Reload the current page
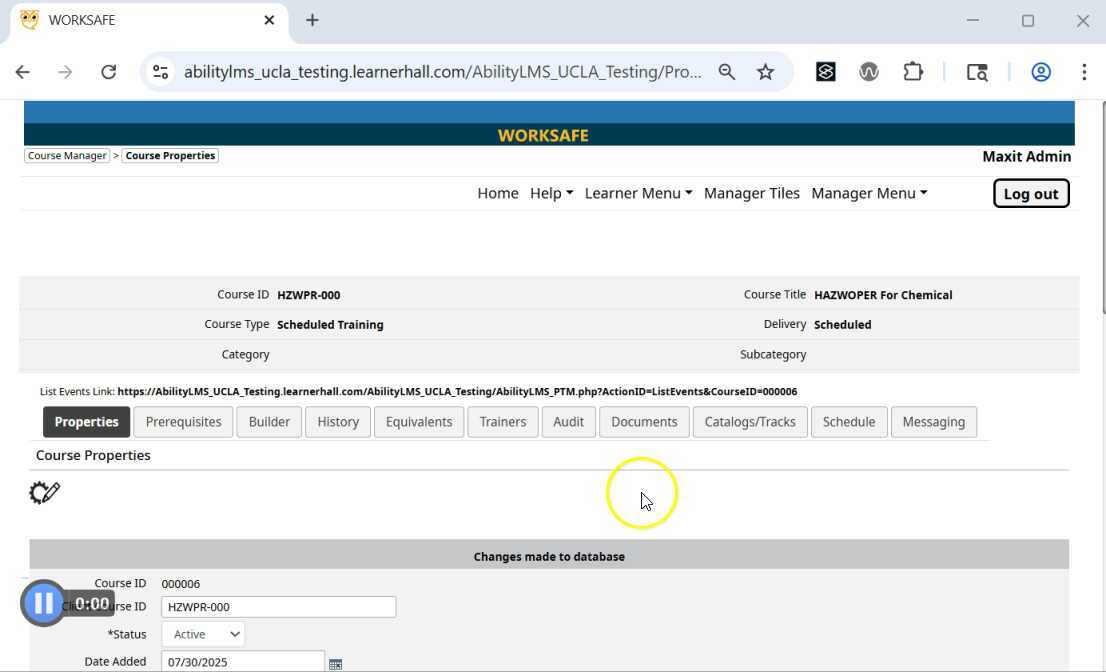 108,72
